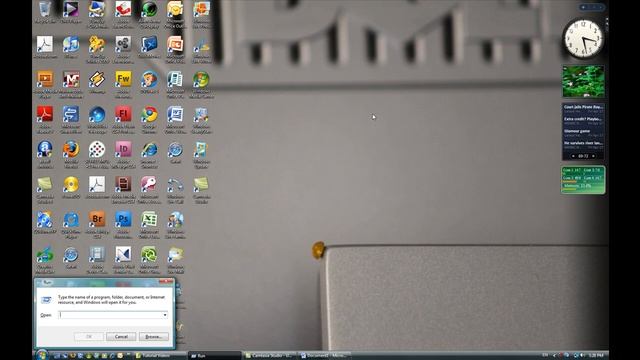Click the taskbar clock showing 5:28 PM
Viewport: 640px width, 360px height.
point(596,356)
